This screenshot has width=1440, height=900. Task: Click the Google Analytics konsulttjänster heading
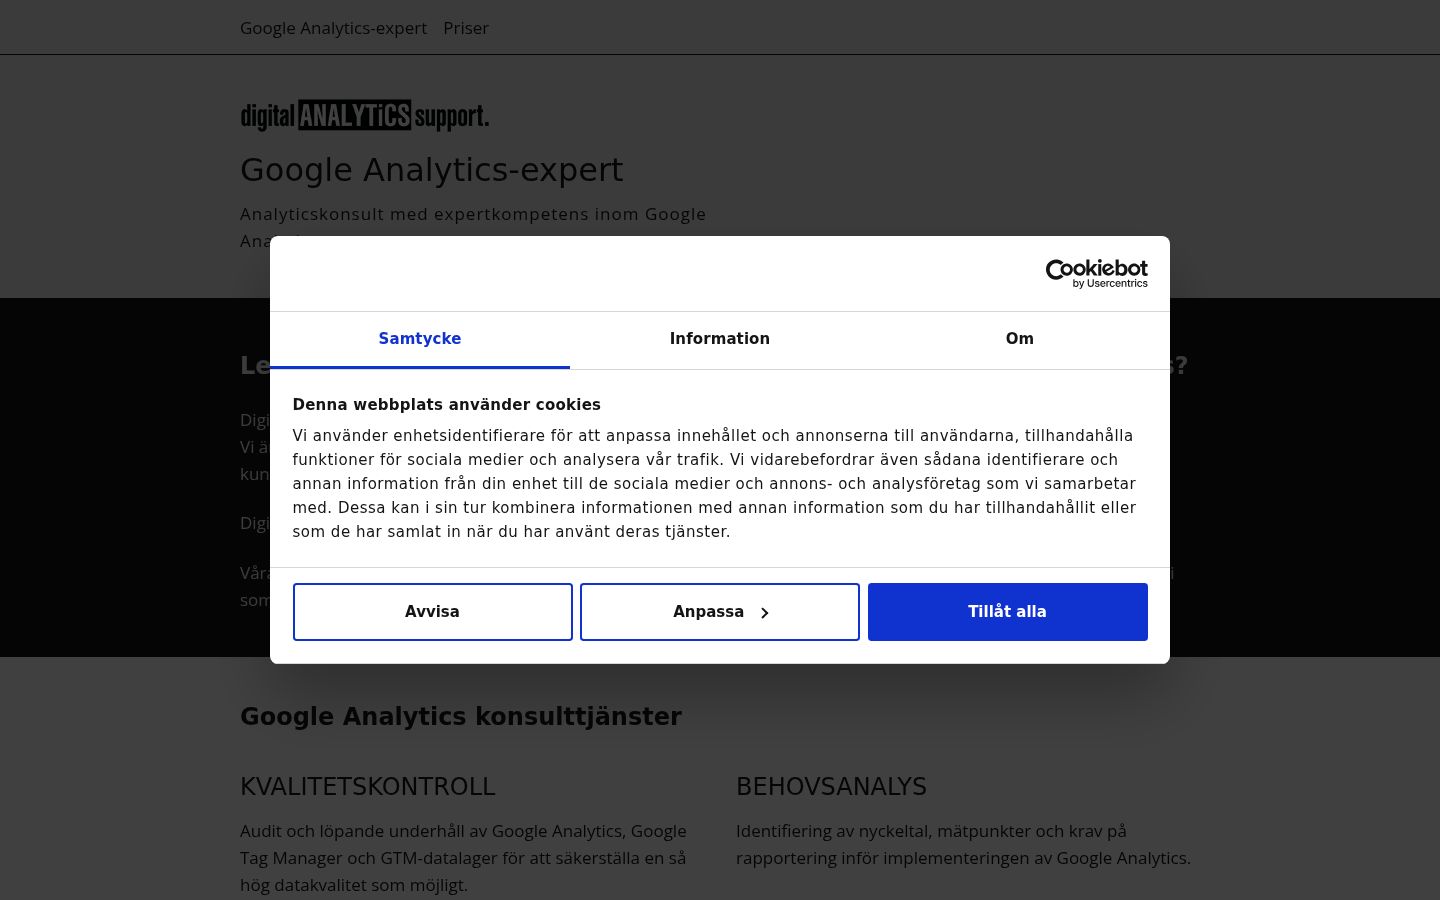coord(461,717)
